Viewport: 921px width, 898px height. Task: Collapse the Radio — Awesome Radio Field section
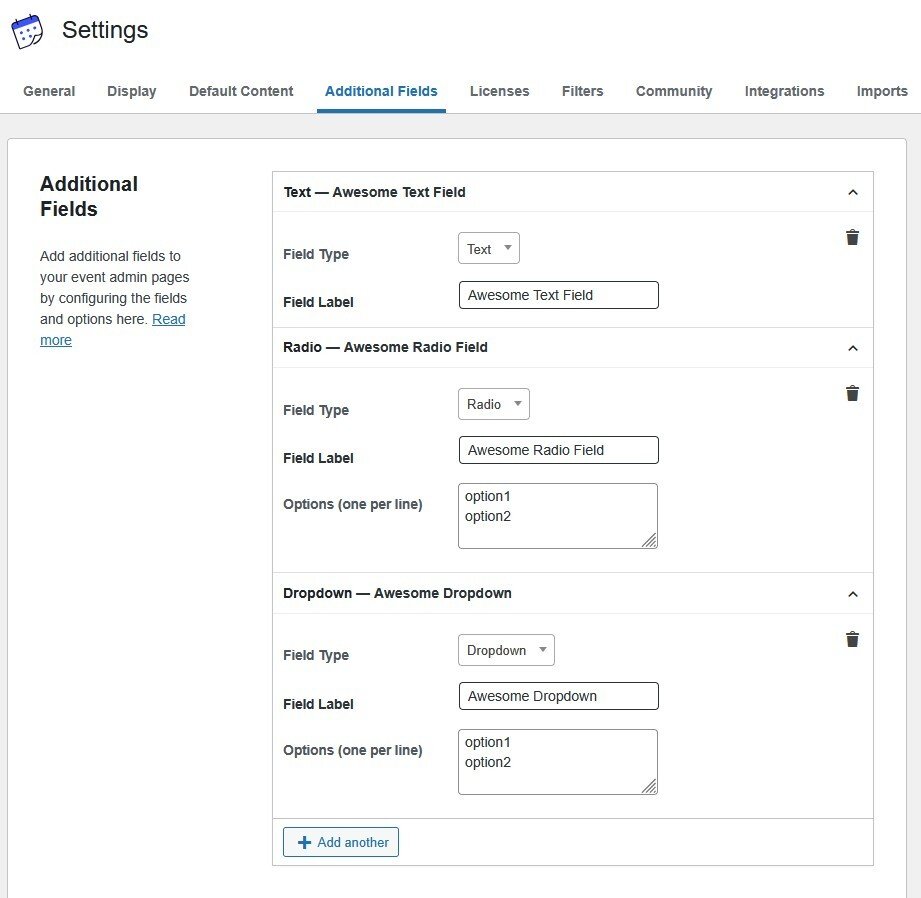852,348
